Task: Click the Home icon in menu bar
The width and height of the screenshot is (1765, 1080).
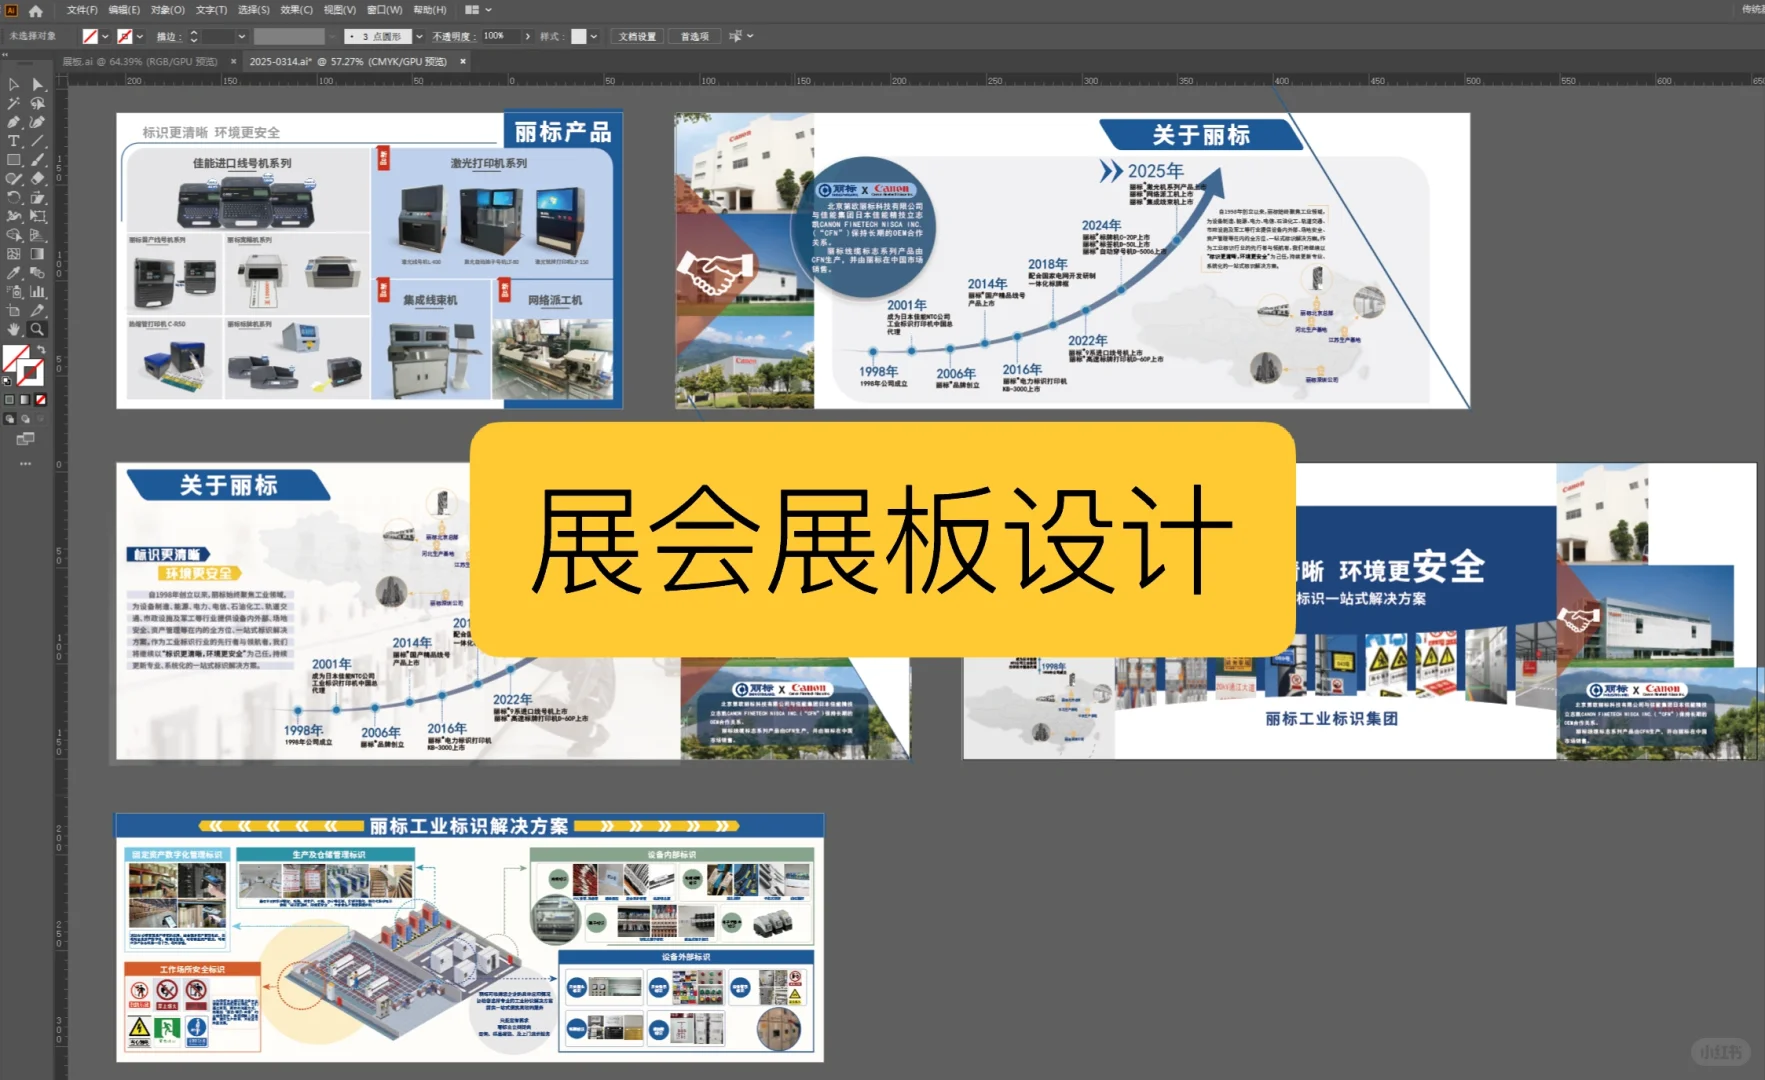Action: 36,10
